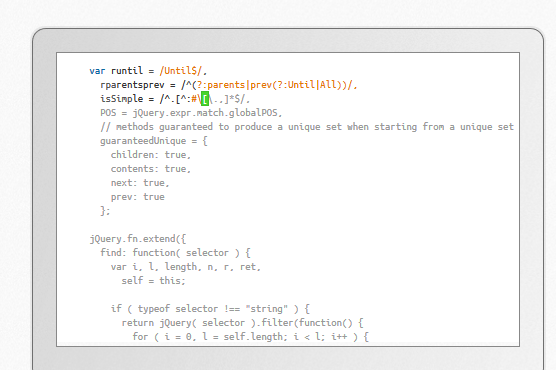Click the 'self = this;' assignment line
The width and height of the screenshot is (556, 370).
154,281
